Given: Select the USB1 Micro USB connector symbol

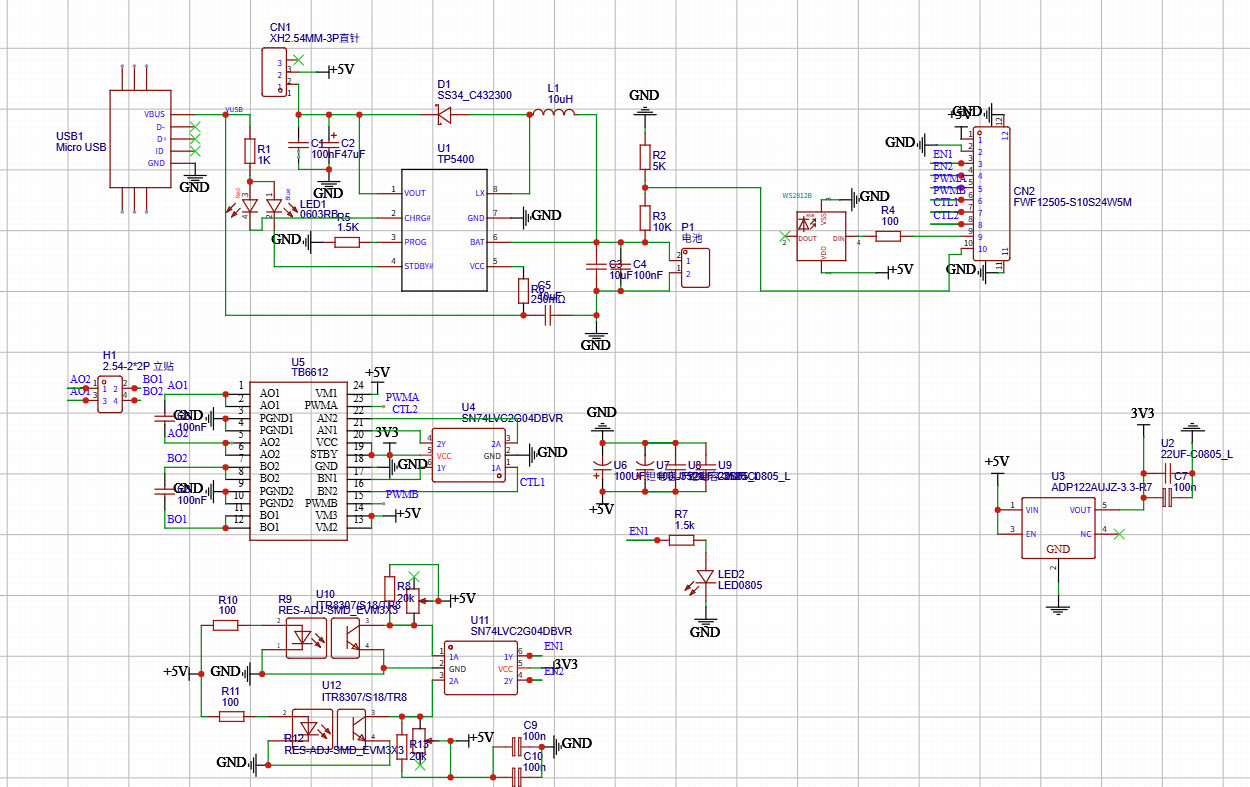Looking at the screenshot, I should tap(140, 139).
